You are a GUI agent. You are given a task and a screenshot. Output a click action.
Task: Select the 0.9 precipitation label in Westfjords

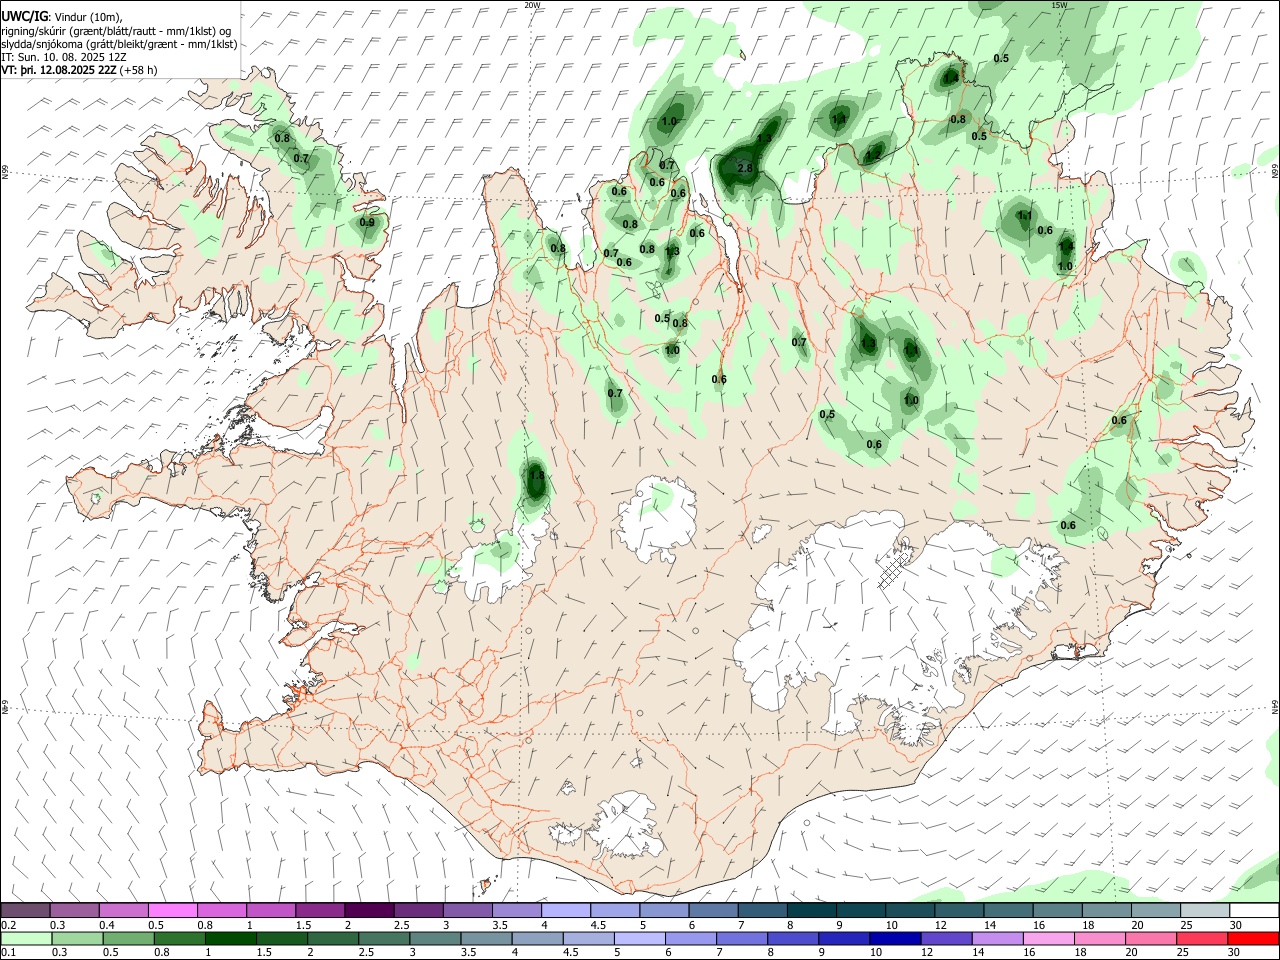point(367,223)
